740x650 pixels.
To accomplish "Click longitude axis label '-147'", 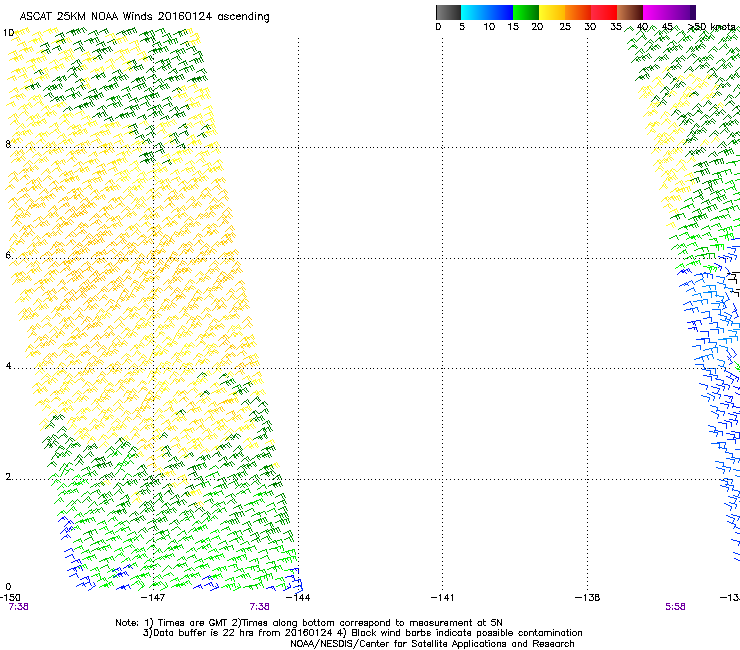I will (x=153, y=598).
